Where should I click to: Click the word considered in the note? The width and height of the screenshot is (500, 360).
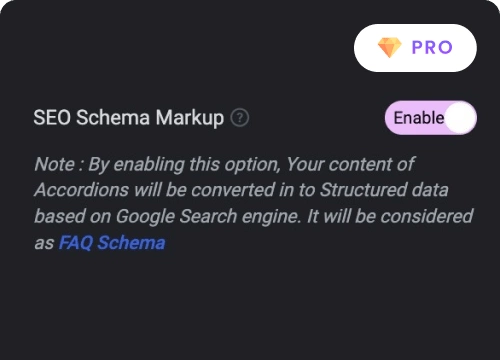click(x=427, y=216)
